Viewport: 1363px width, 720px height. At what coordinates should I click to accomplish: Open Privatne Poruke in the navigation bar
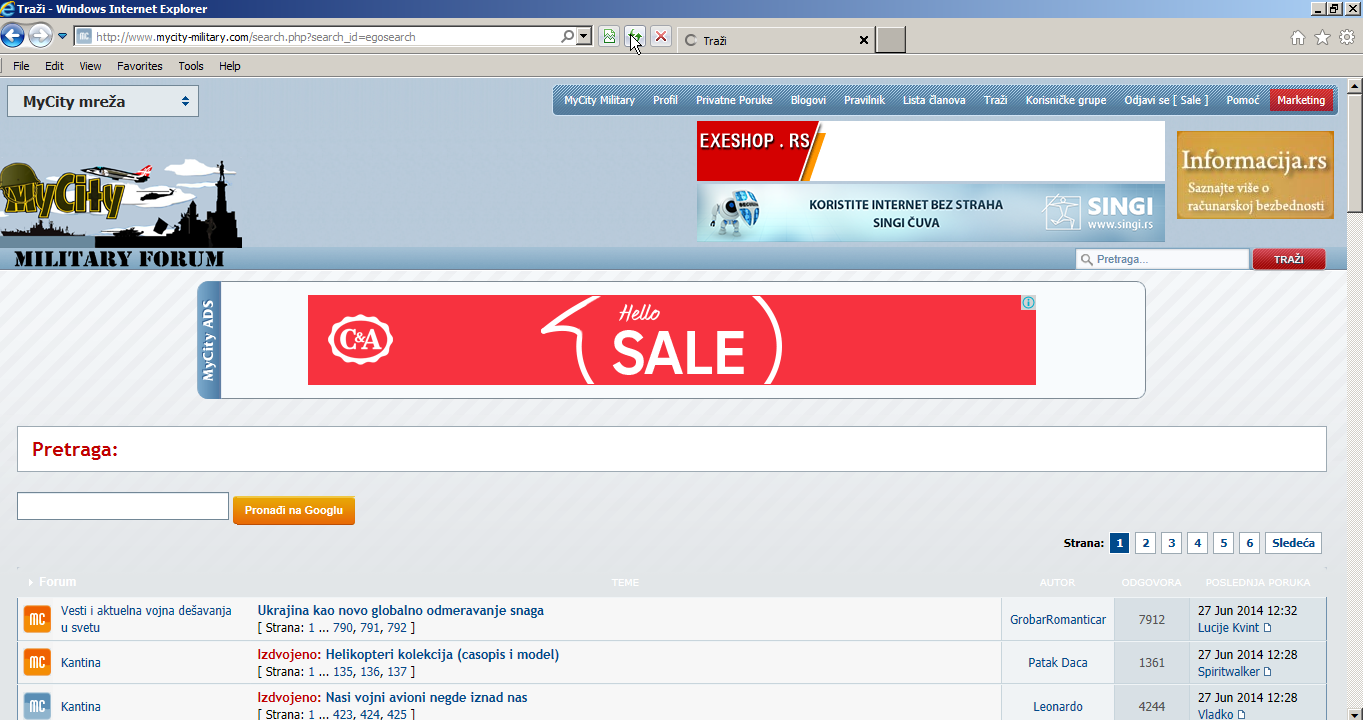click(x=734, y=100)
